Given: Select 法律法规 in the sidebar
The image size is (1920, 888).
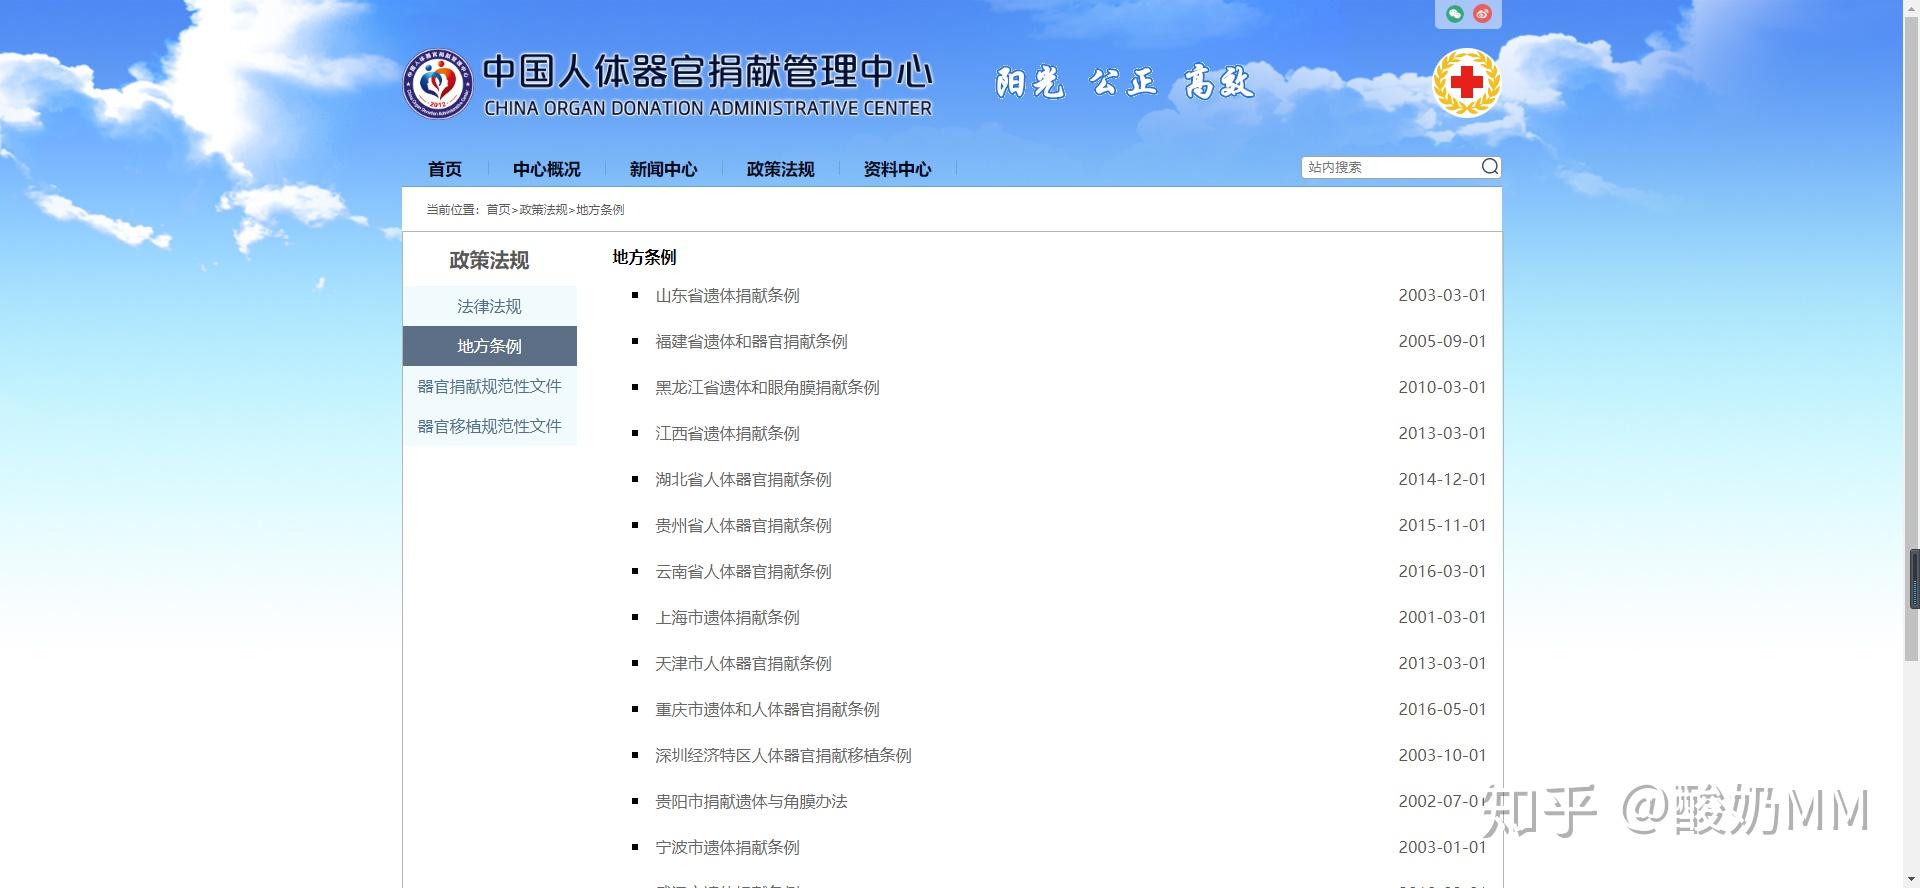Looking at the screenshot, I should pos(490,306).
